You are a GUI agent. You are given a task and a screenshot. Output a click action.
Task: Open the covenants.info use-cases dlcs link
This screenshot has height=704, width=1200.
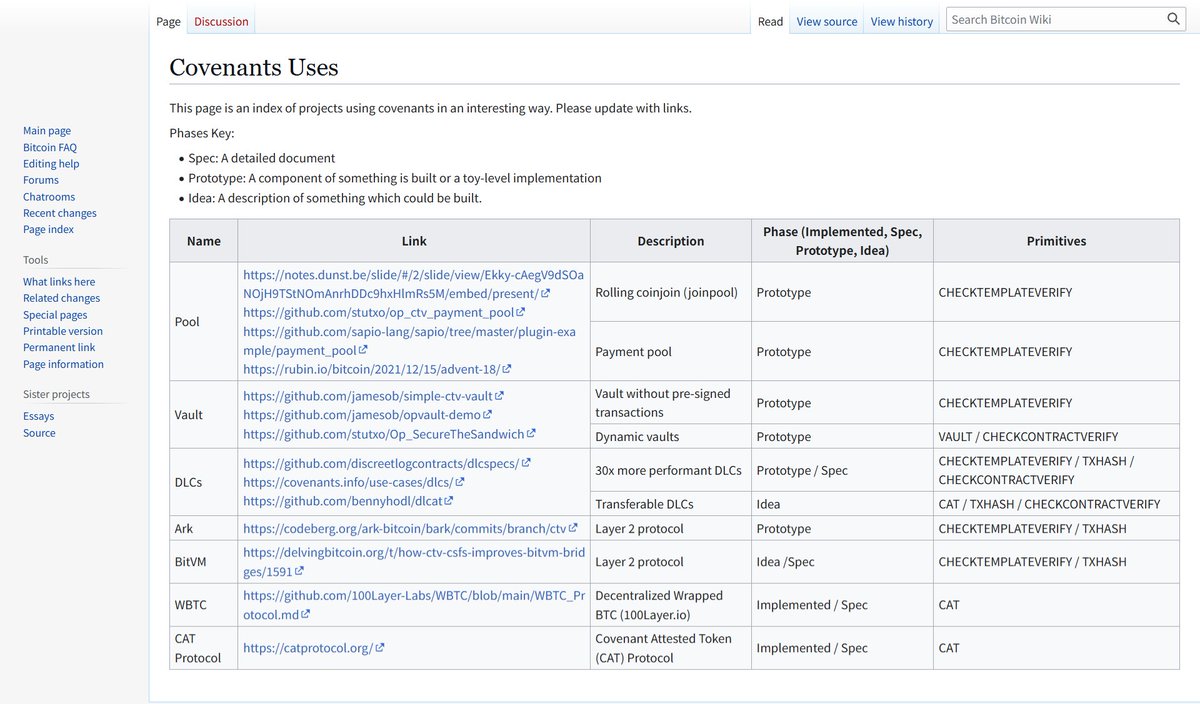[354, 482]
